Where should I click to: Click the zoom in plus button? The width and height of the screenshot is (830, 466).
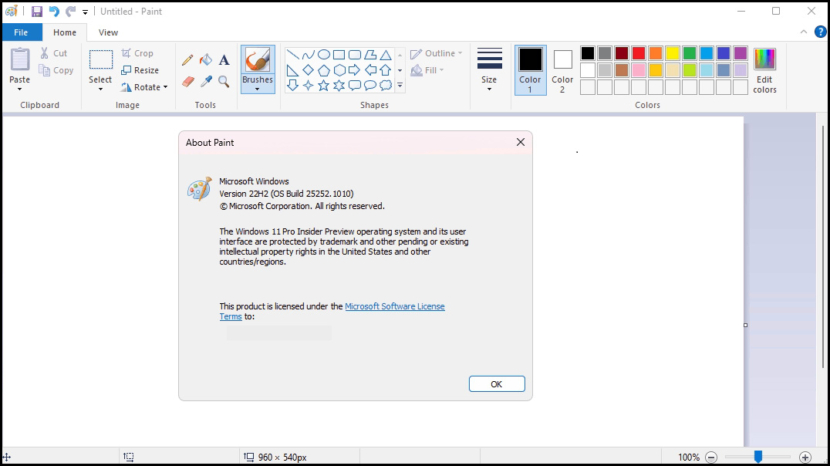point(805,457)
